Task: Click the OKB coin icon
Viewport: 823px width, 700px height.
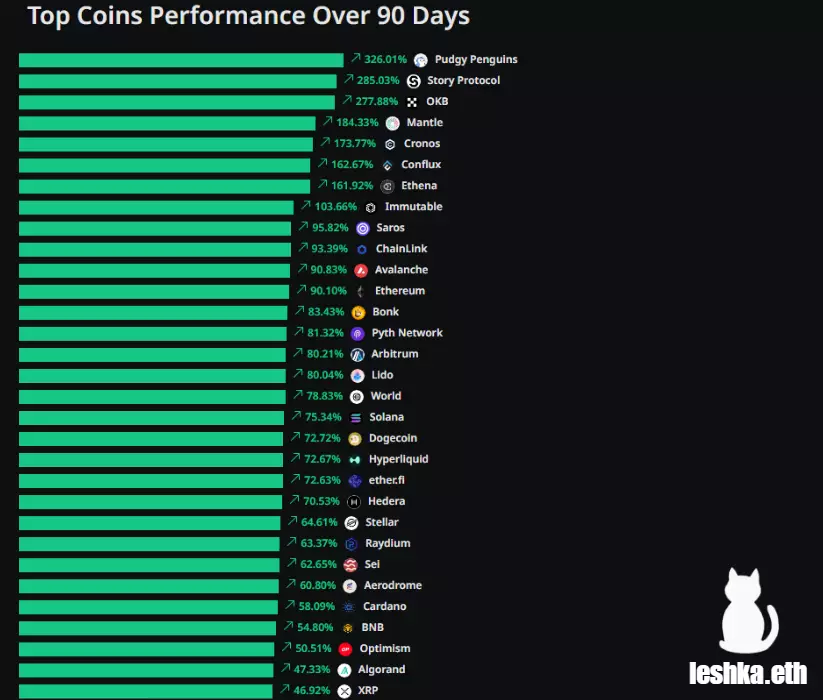Action: [x=412, y=102]
